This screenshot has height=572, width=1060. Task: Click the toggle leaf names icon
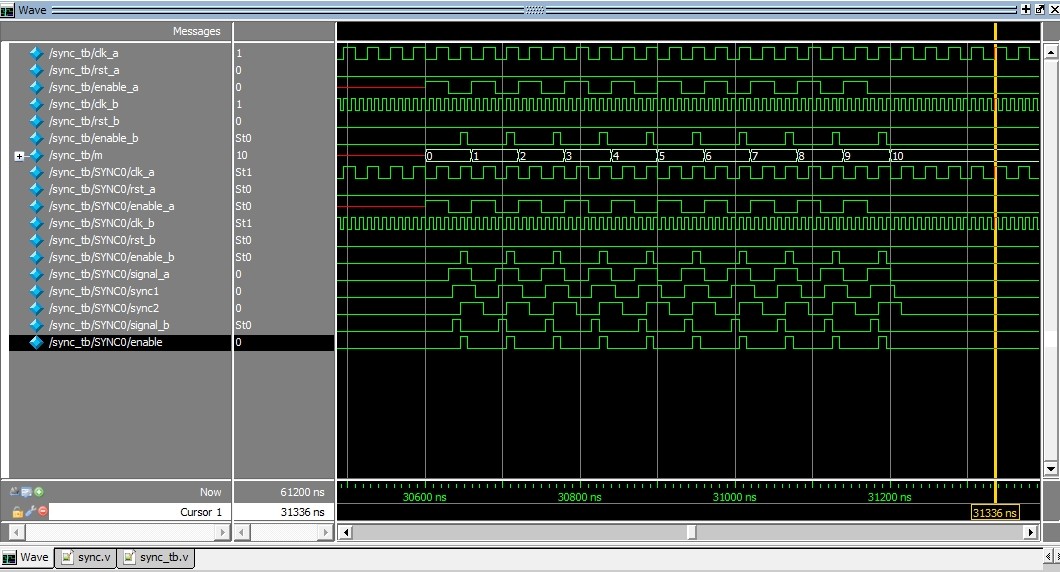[x=14, y=492]
